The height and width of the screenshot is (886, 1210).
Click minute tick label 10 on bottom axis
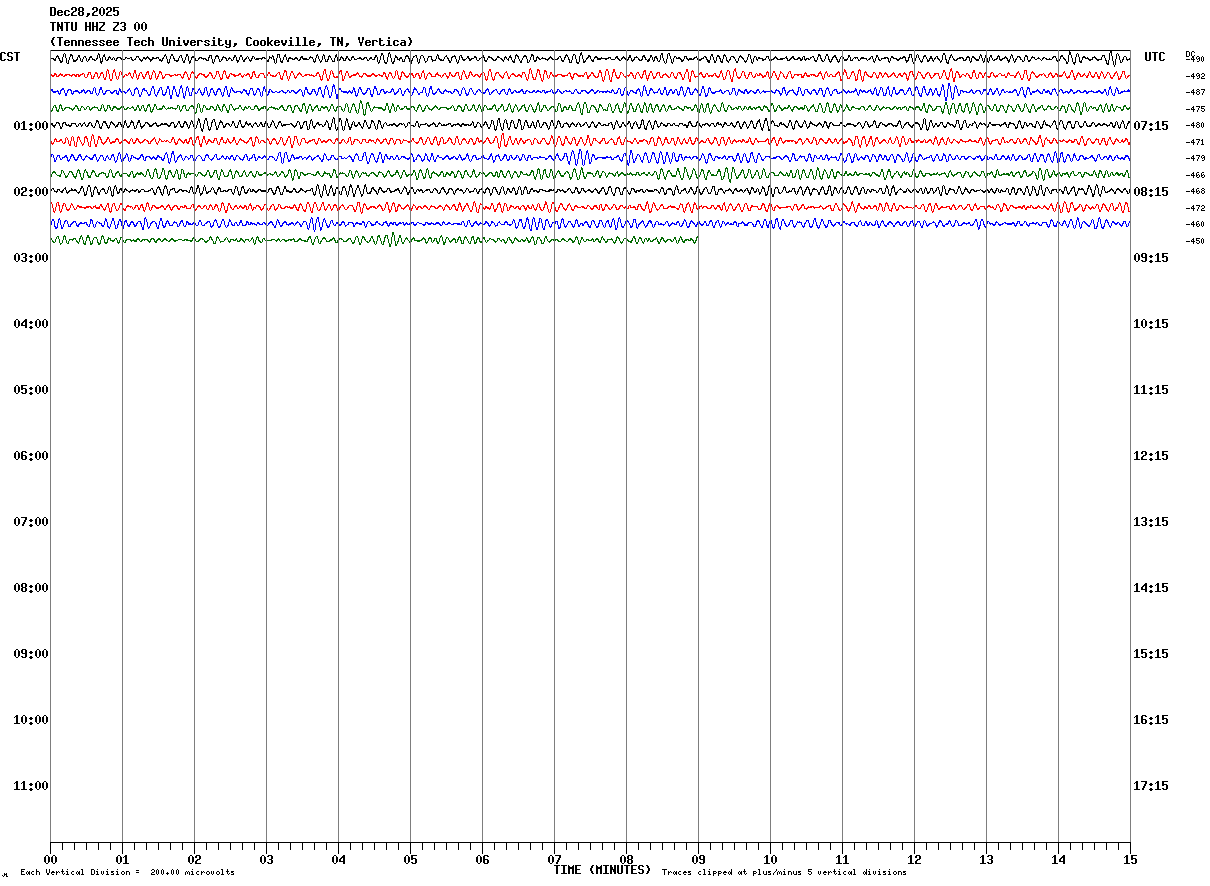point(770,860)
